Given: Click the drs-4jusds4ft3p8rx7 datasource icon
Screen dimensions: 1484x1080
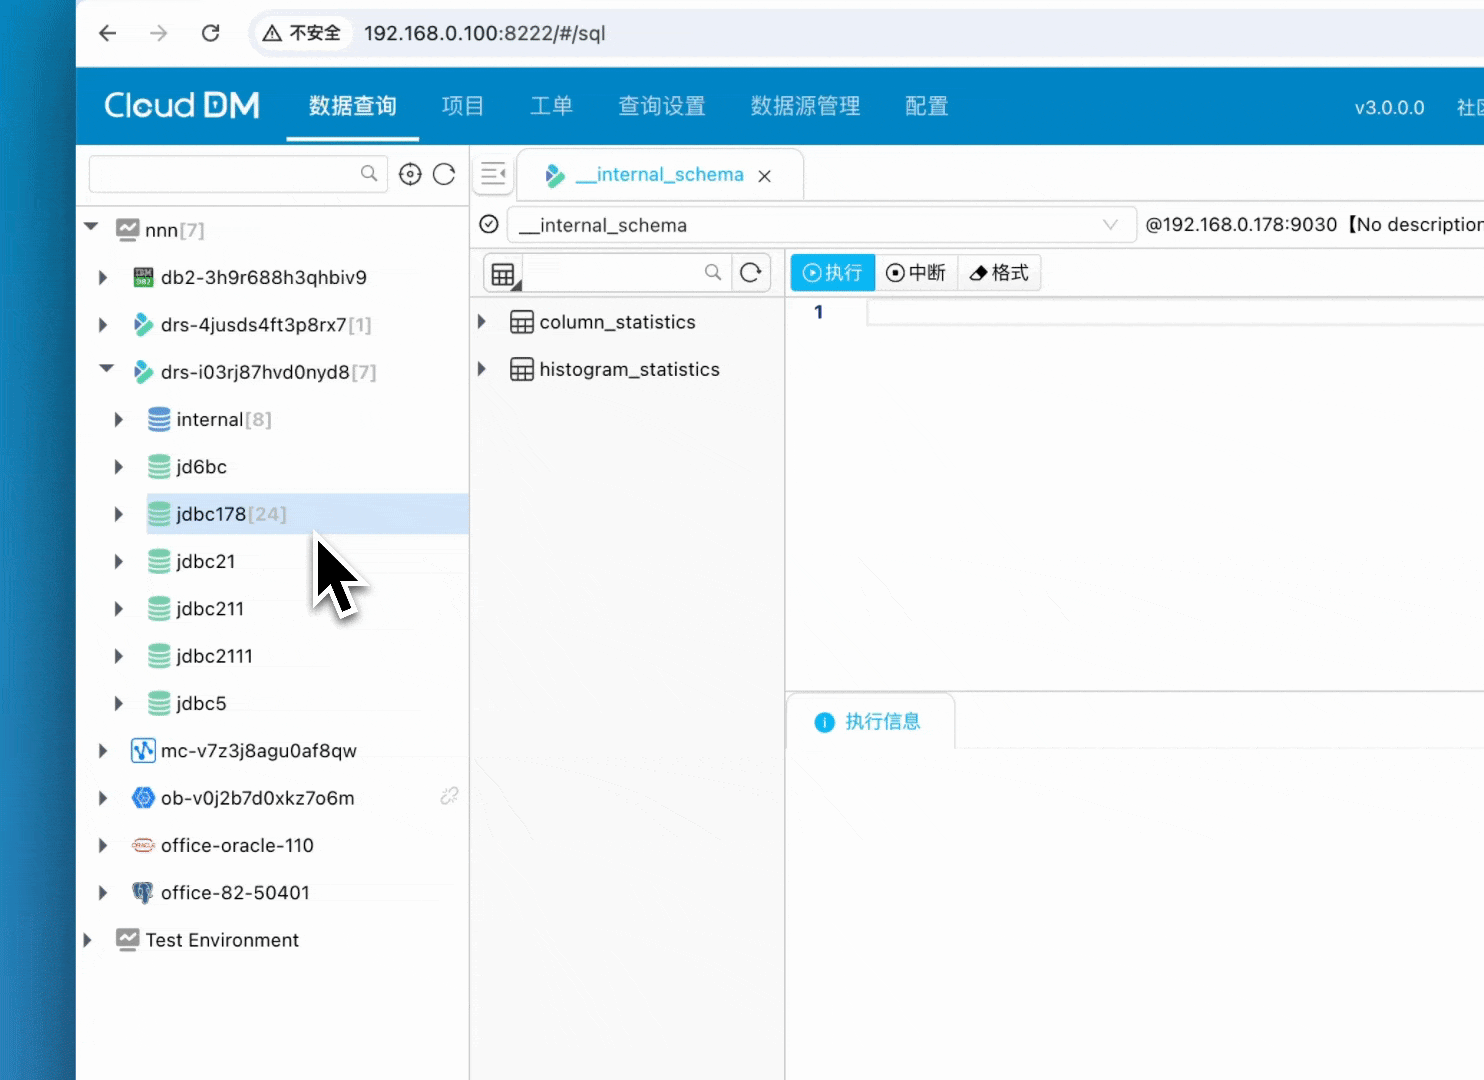Looking at the screenshot, I should [x=143, y=324].
